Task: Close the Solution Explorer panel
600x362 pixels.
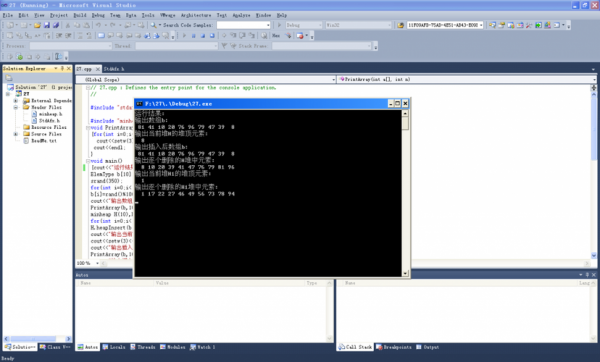Action: click(x=69, y=68)
